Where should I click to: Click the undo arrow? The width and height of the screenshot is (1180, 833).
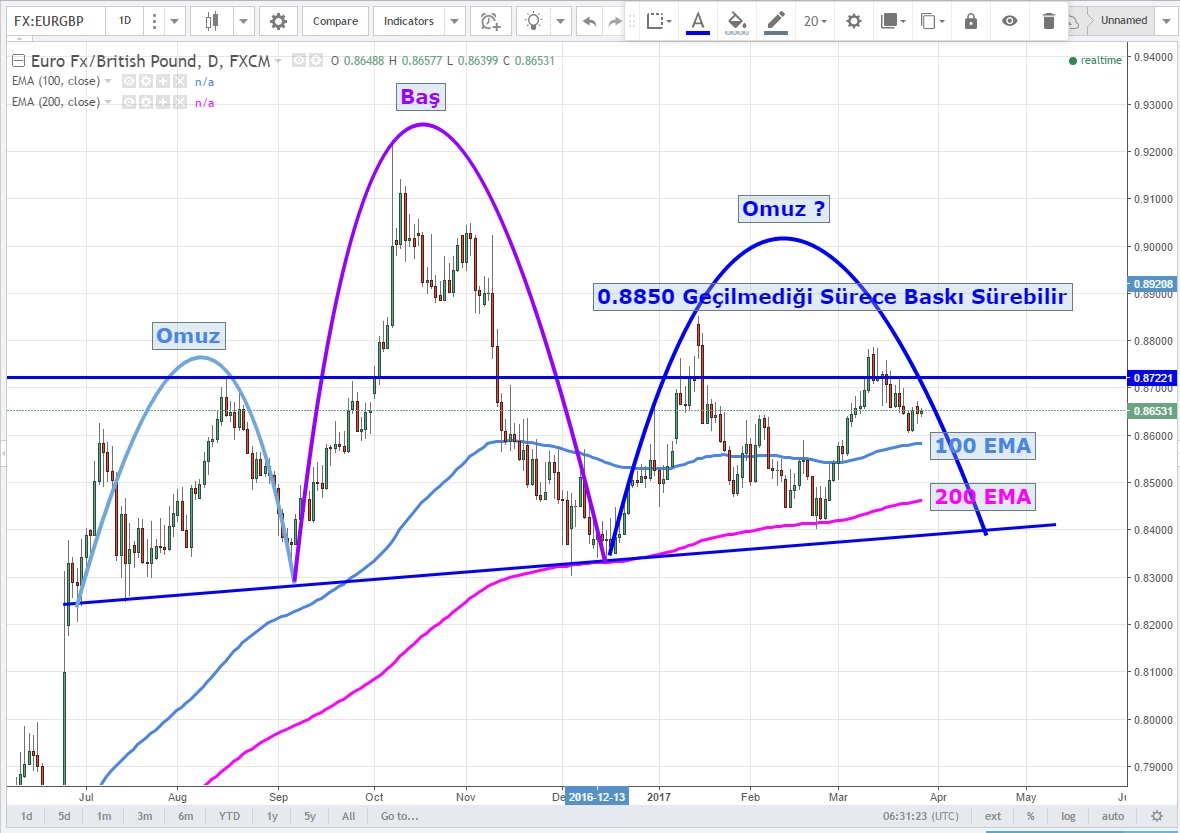(x=590, y=21)
